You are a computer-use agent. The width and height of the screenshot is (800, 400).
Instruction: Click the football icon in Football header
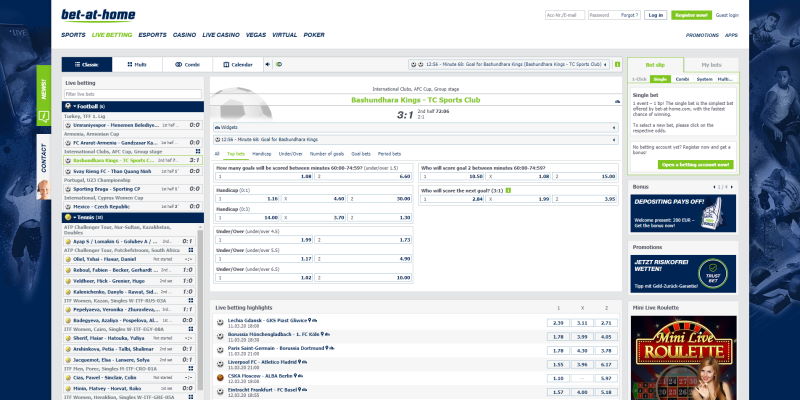coord(68,106)
